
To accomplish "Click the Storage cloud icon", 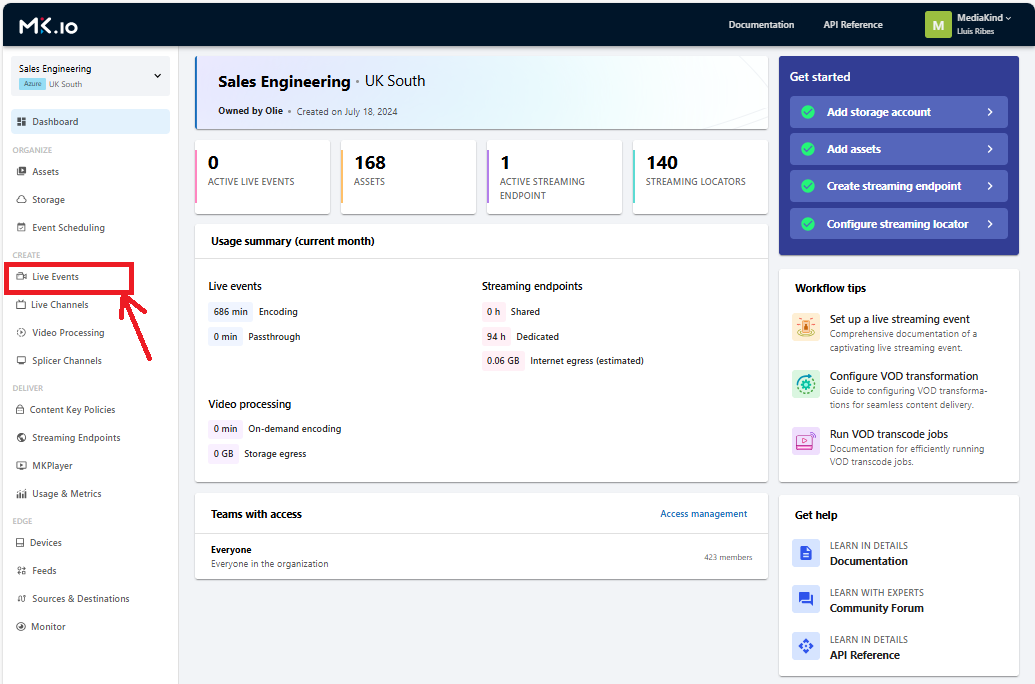I will click(21, 199).
